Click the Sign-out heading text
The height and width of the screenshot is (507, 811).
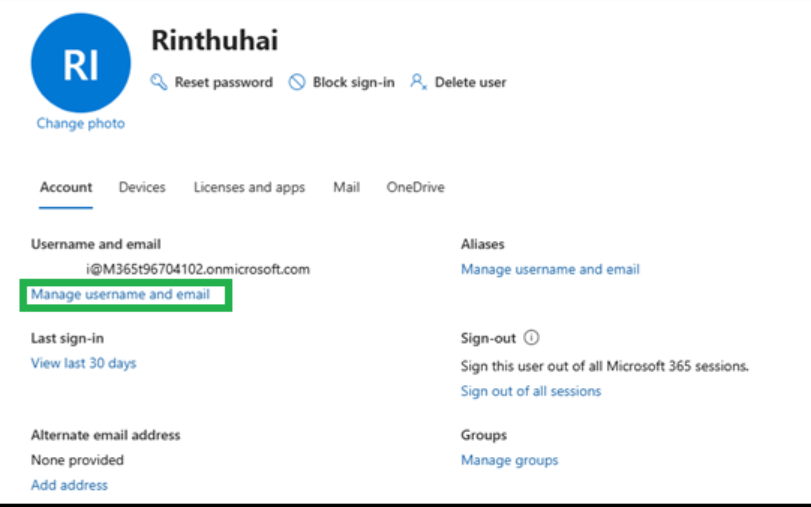tap(488, 338)
